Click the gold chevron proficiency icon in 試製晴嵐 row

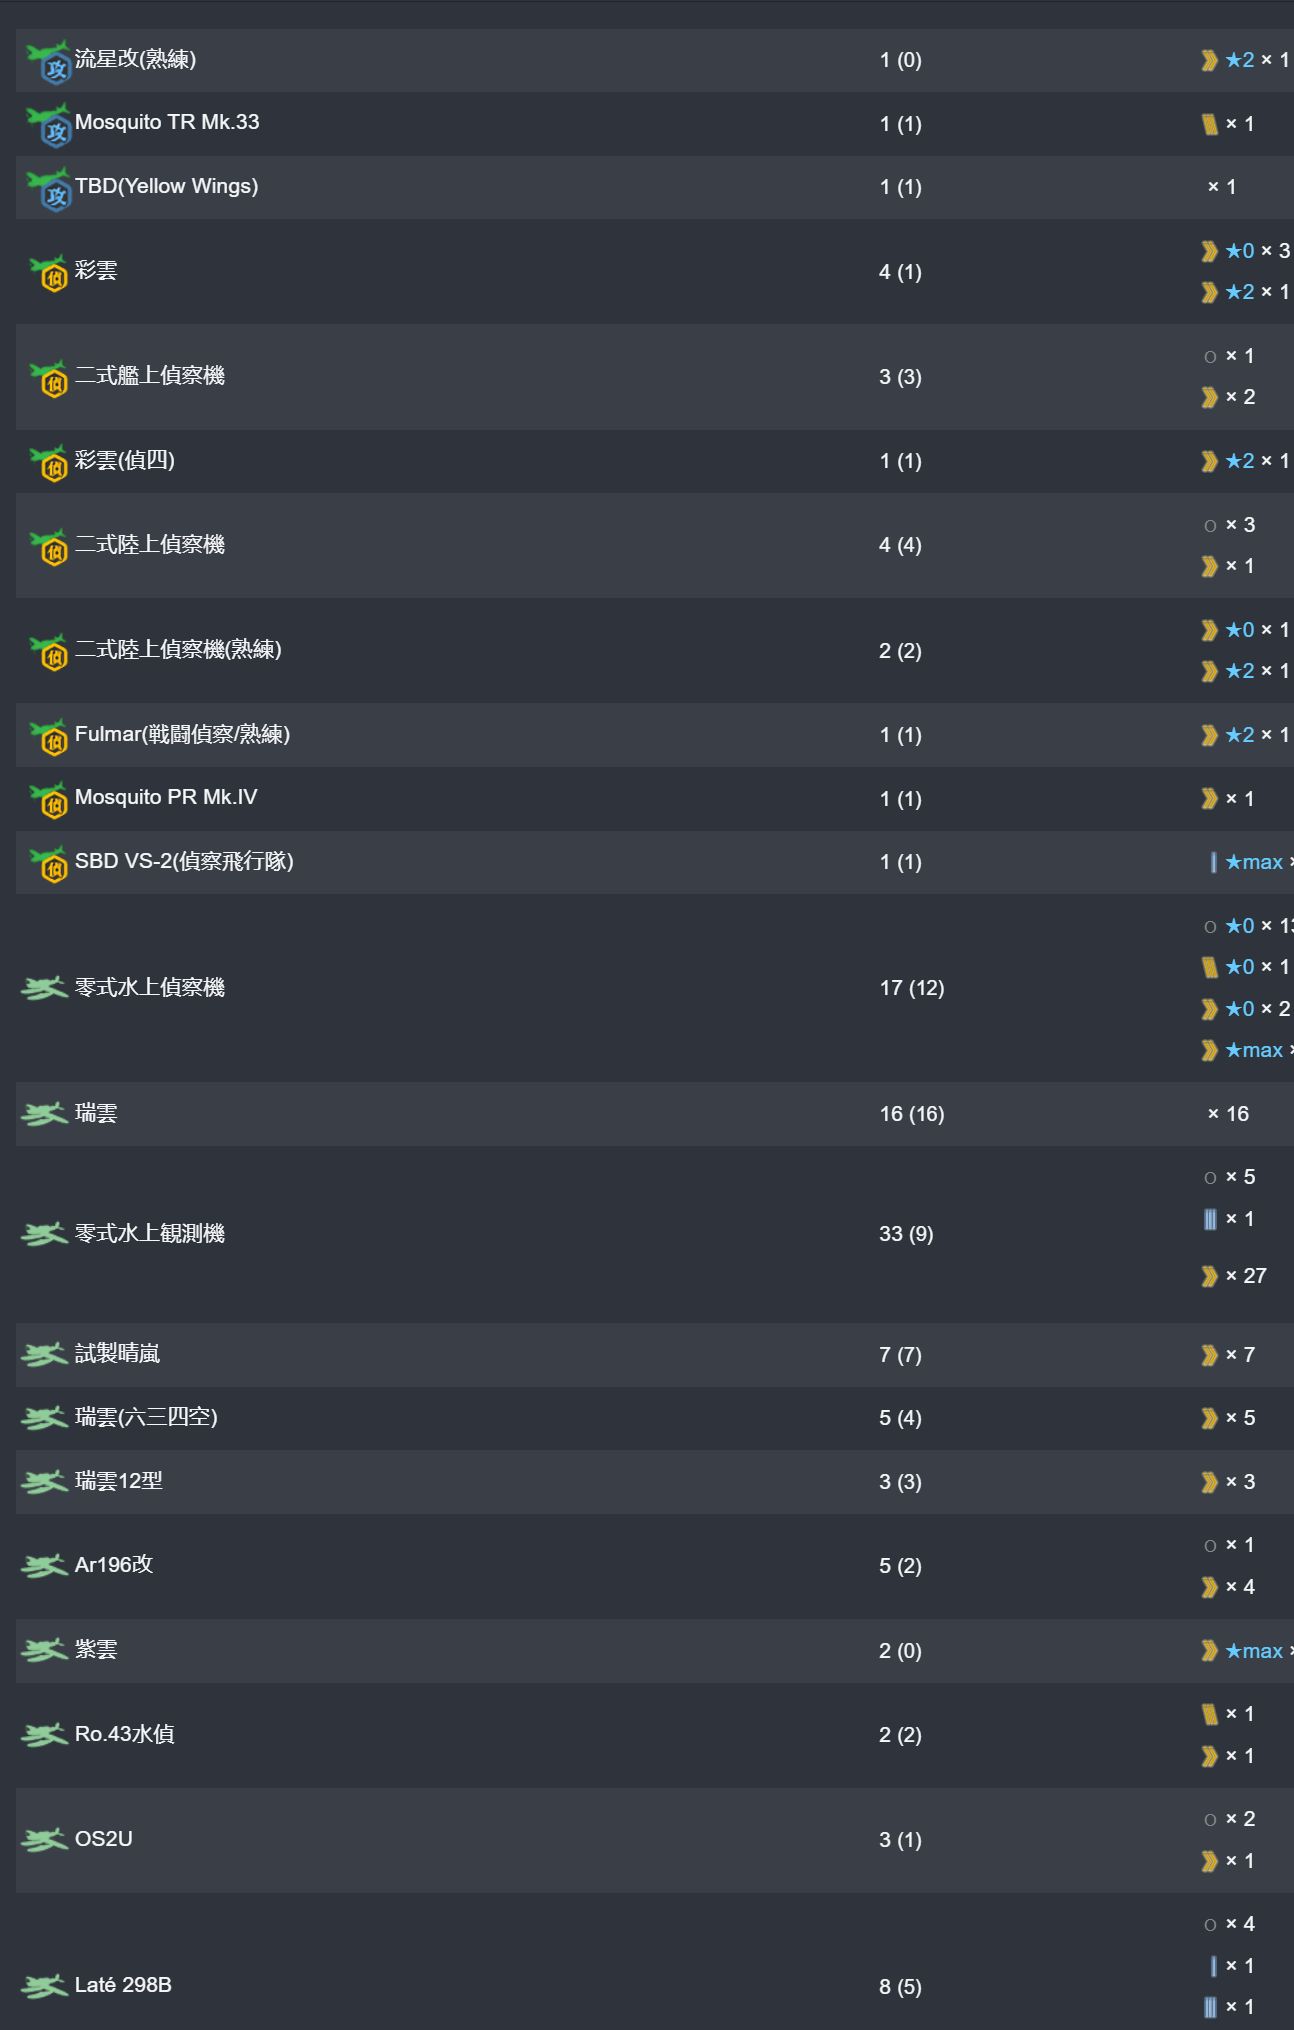[x=1210, y=1355]
